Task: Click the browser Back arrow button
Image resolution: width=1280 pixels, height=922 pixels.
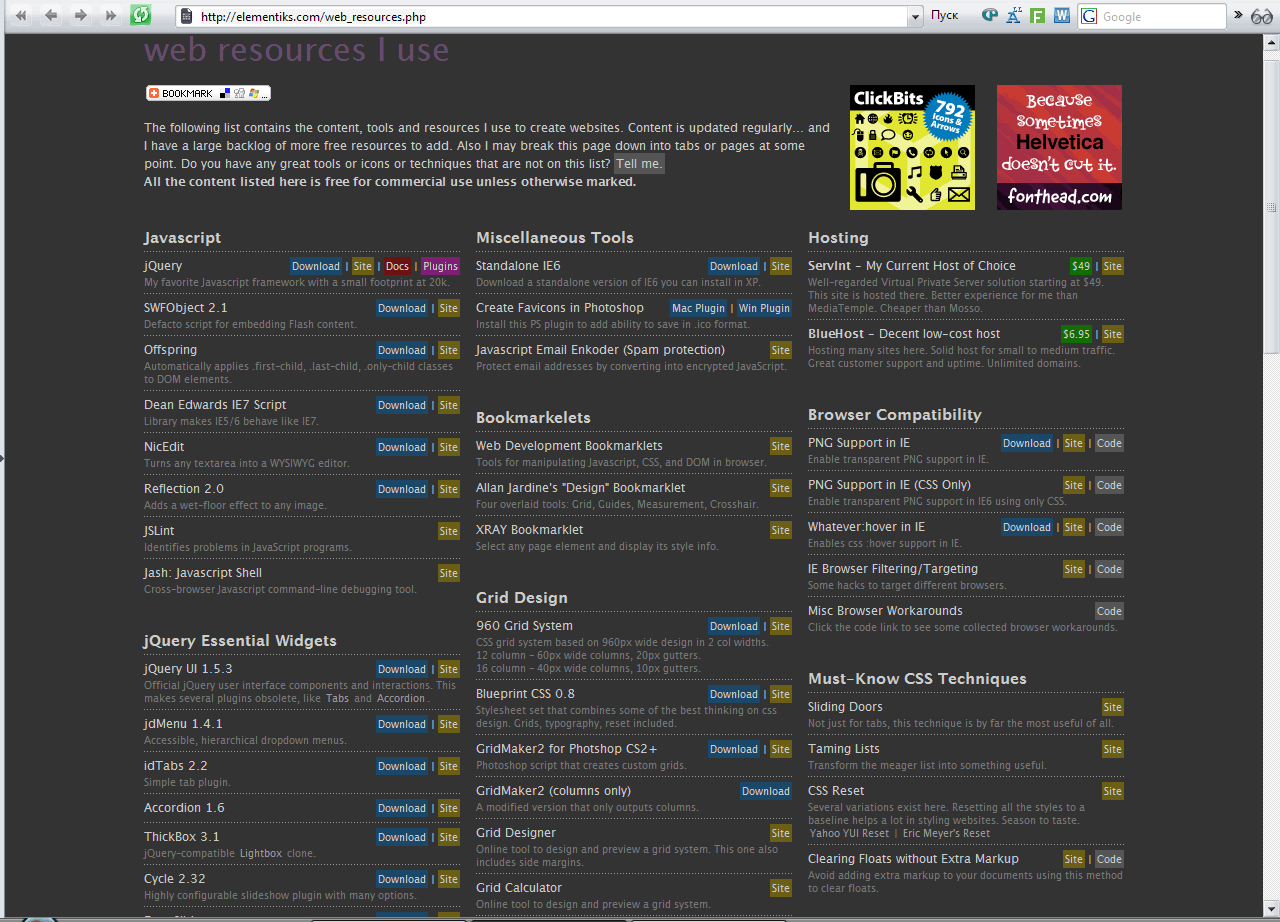Action: (x=51, y=15)
